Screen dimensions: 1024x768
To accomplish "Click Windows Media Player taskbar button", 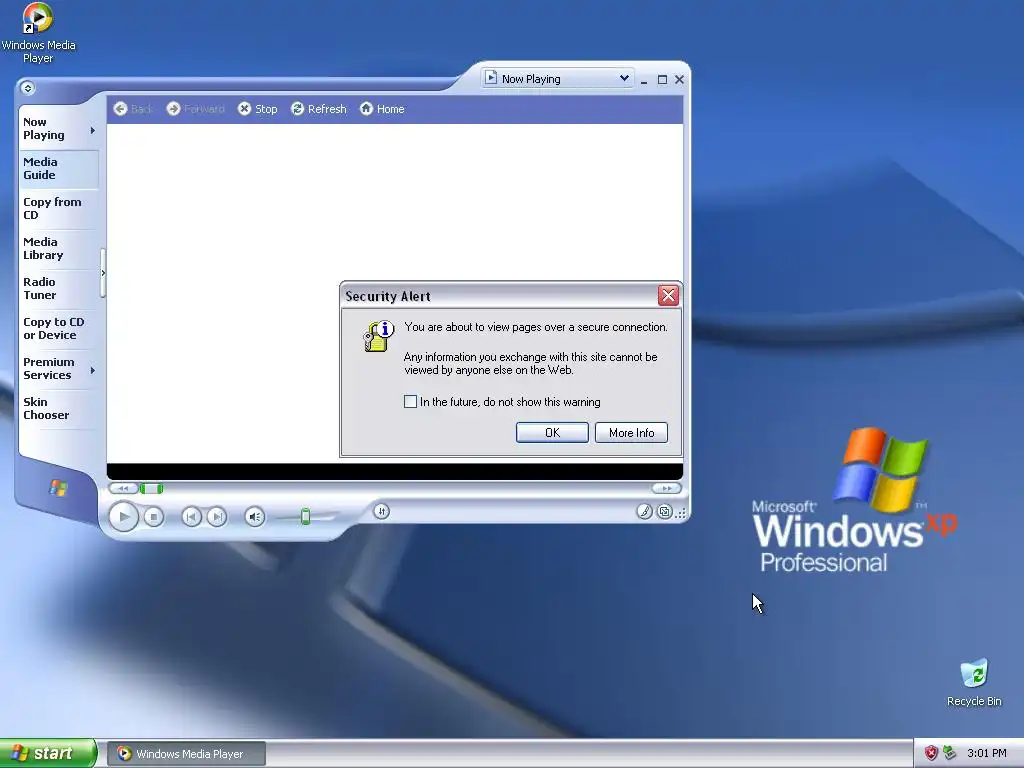I will tap(187, 754).
